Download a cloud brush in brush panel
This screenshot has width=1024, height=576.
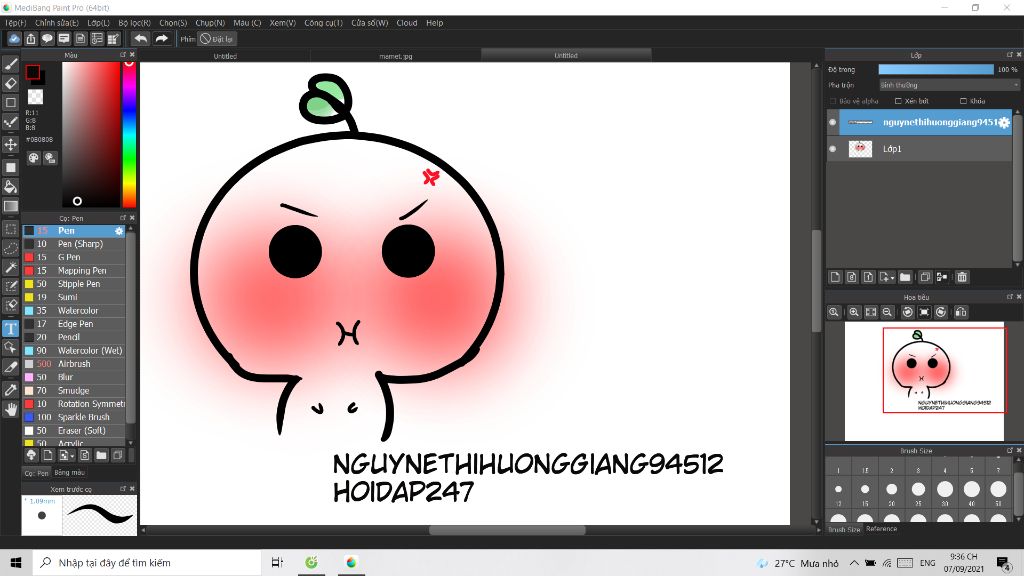coord(31,455)
